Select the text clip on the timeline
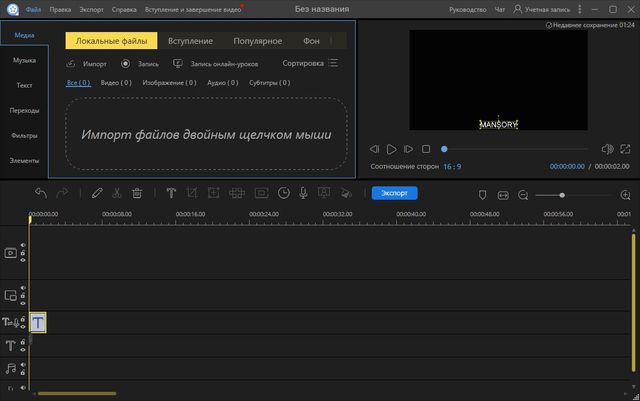Viewport: 640px width, 401px height. tap(38, 322)
